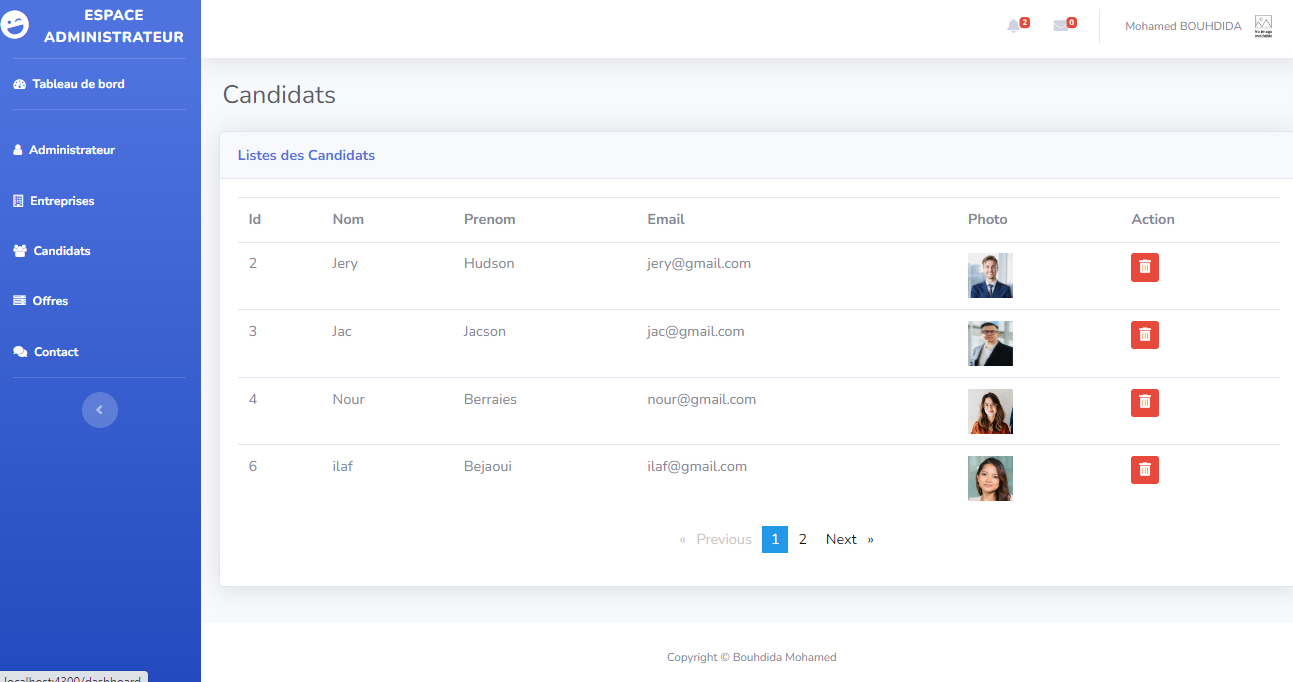Open Mohamed BOUHDIDA user menu

(x=1183, y=26)
